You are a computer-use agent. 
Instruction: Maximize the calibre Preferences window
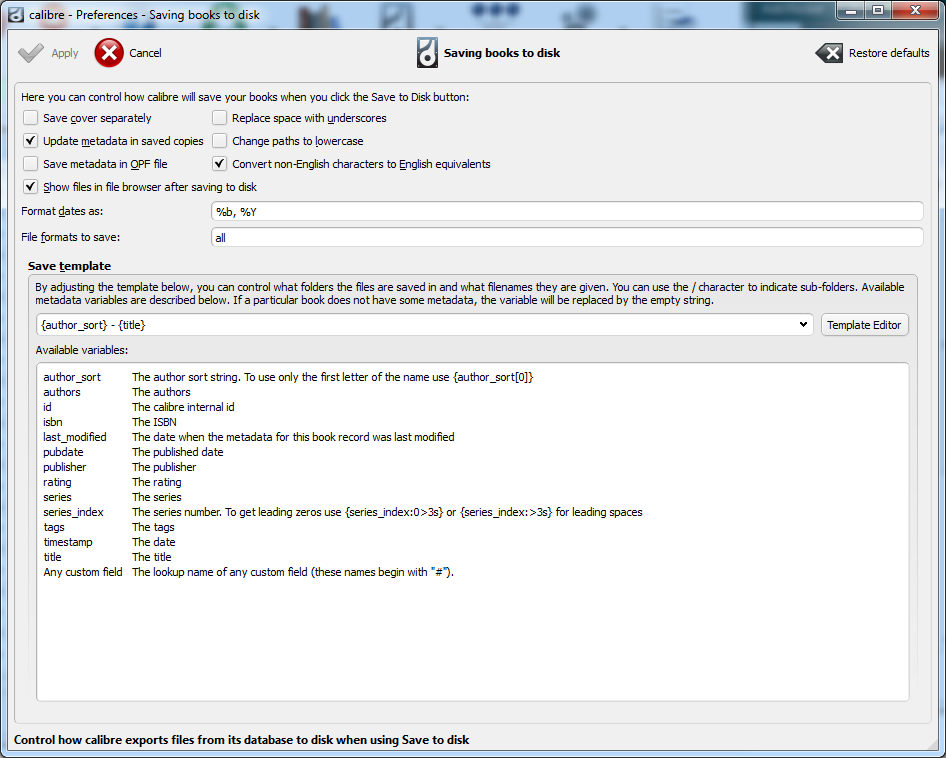coord(878,11)
